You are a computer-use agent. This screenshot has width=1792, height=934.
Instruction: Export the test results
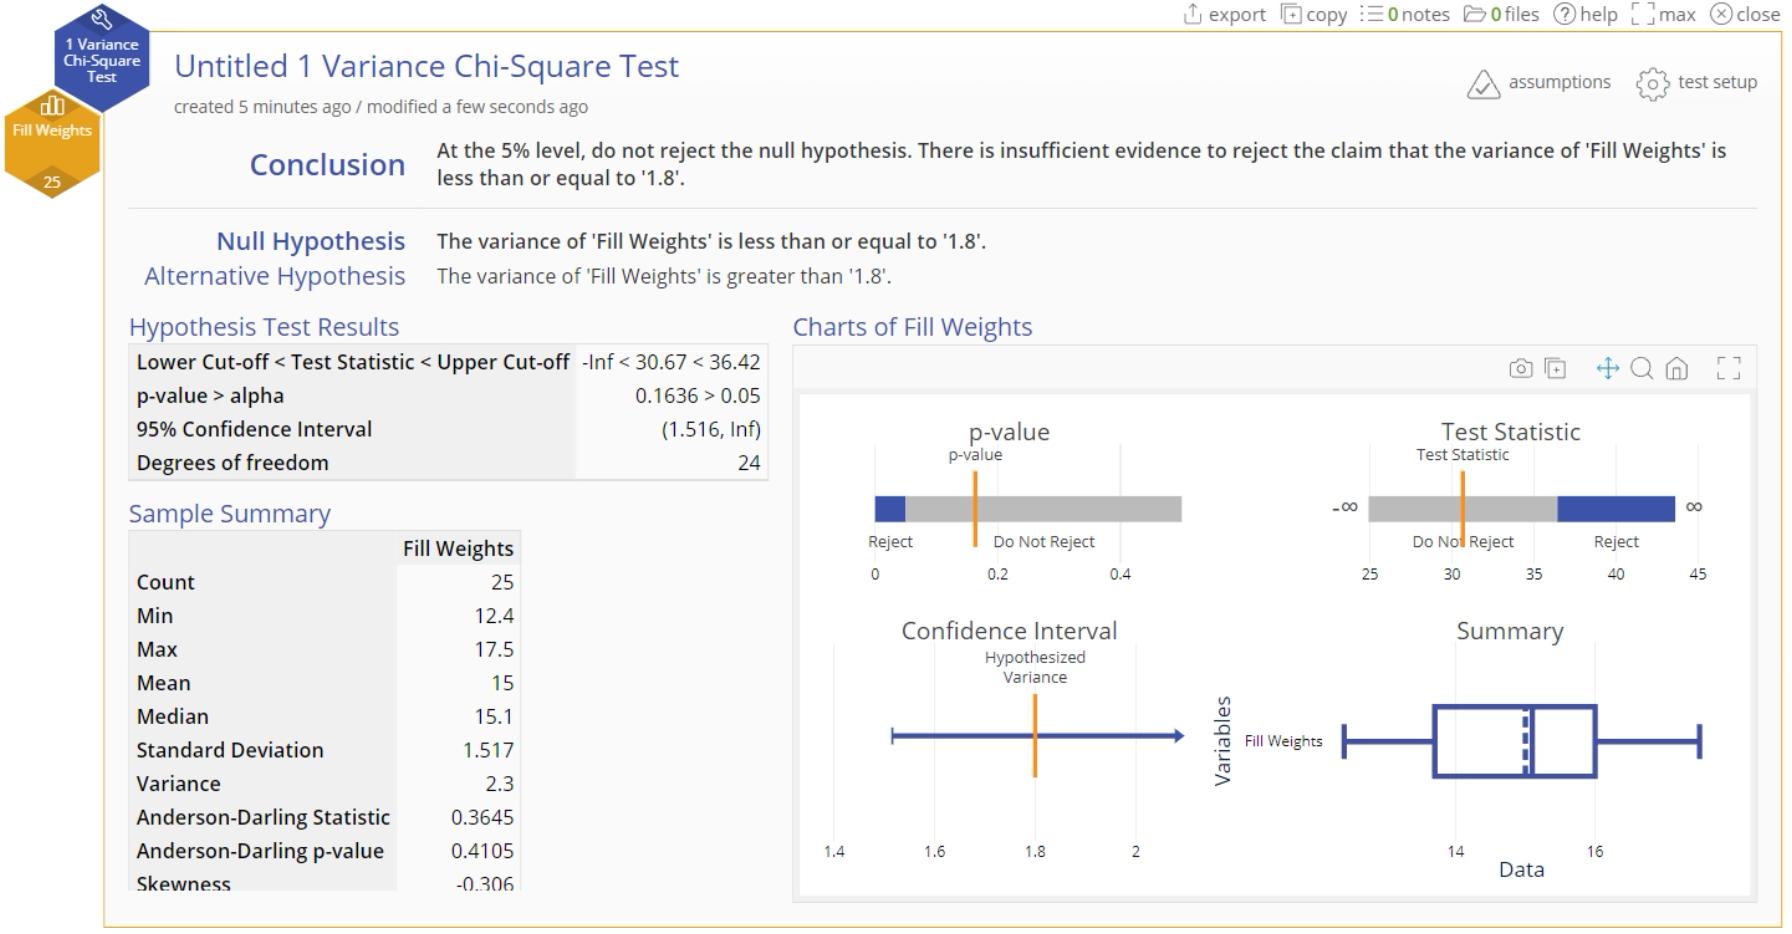coord(1224,14)
